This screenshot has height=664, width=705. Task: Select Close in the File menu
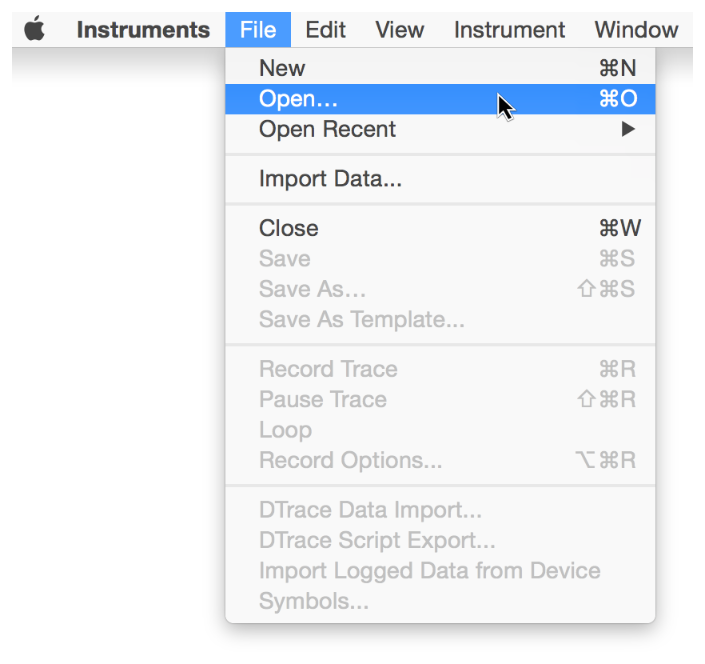coord(288,228)
